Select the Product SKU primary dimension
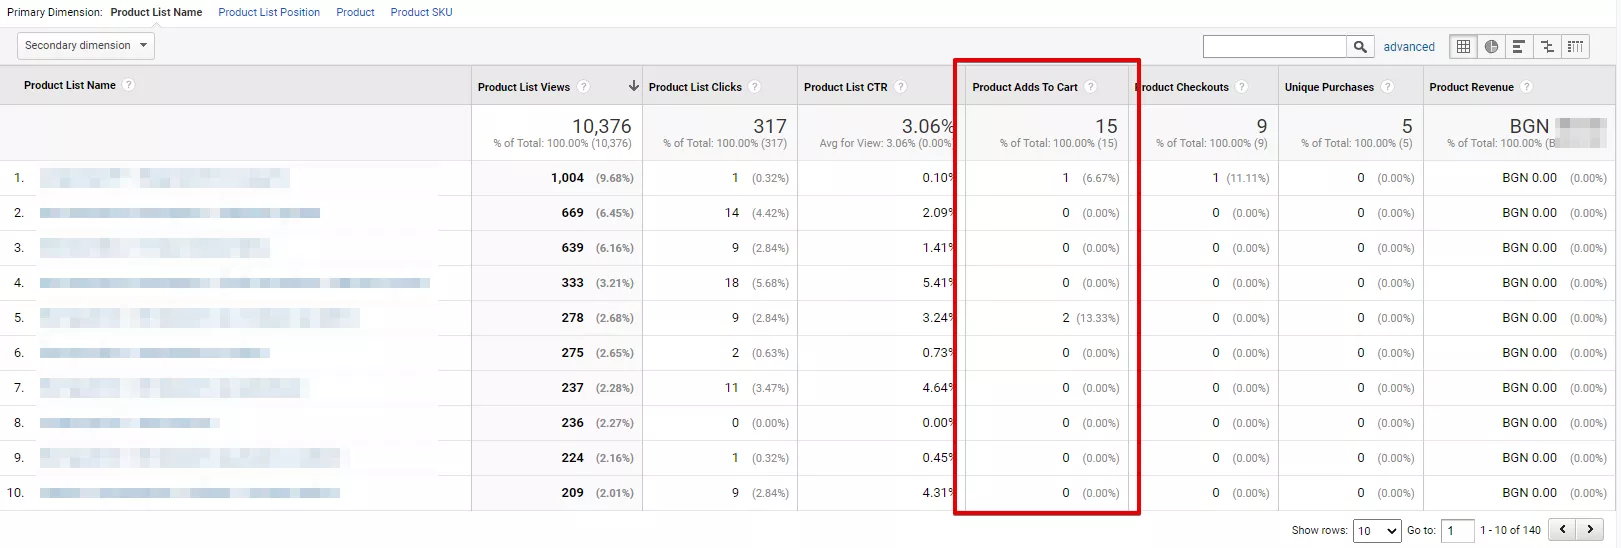 [x=421, y=12]
